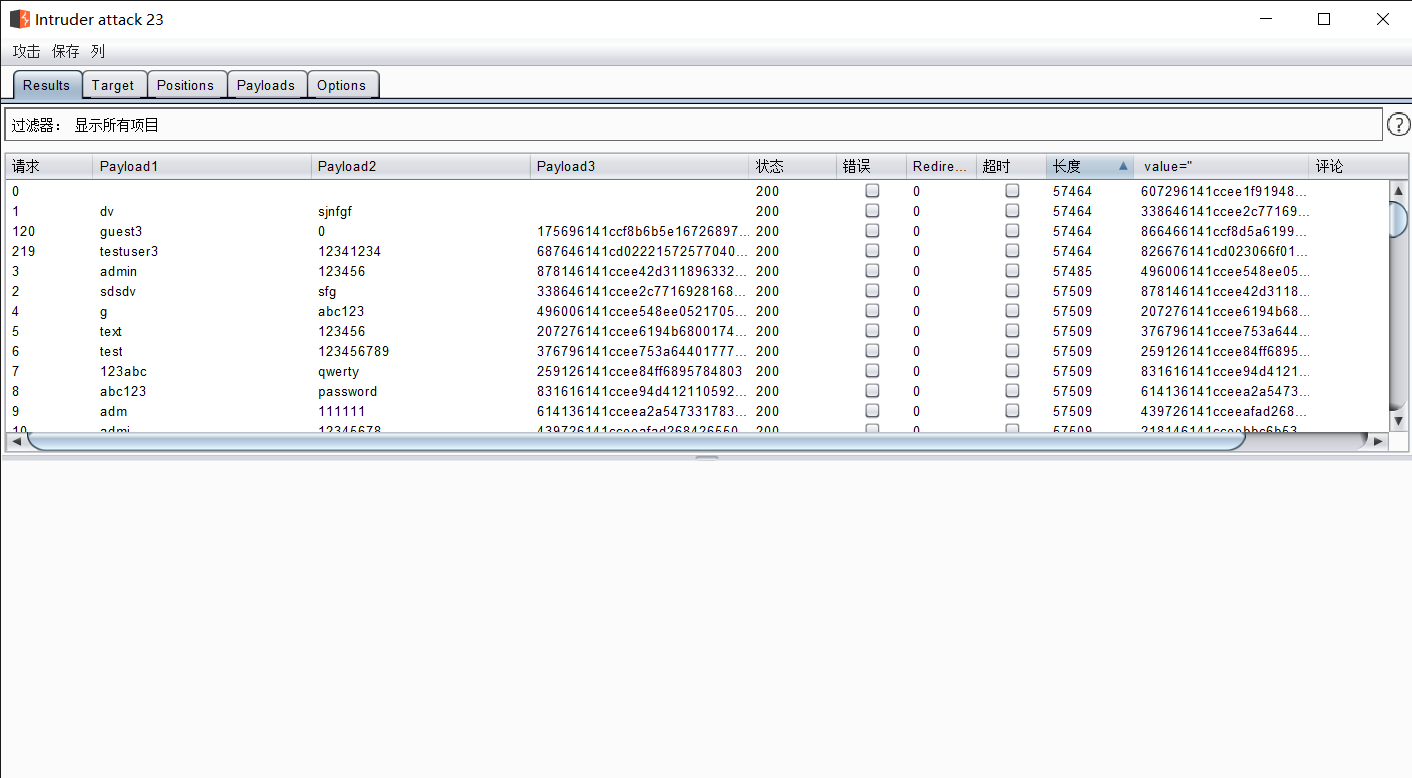Toggle 超时 checkbox for request 1
The image size is (1412, 778).
(x=1013, y=211)
